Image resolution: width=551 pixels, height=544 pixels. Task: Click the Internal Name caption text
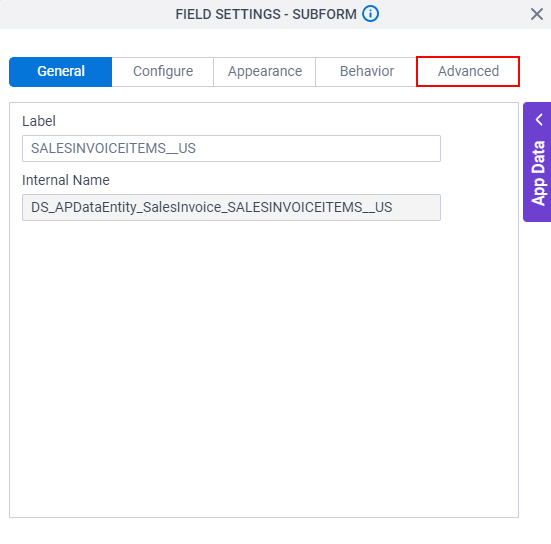[x=66, y=180]
